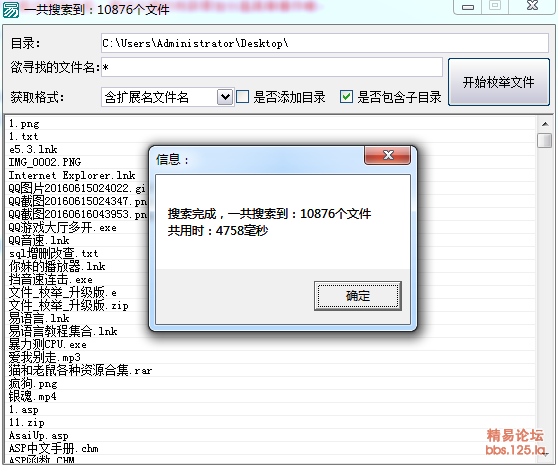
Task: Focus the 目录 path input field
Action: [325, 43]
